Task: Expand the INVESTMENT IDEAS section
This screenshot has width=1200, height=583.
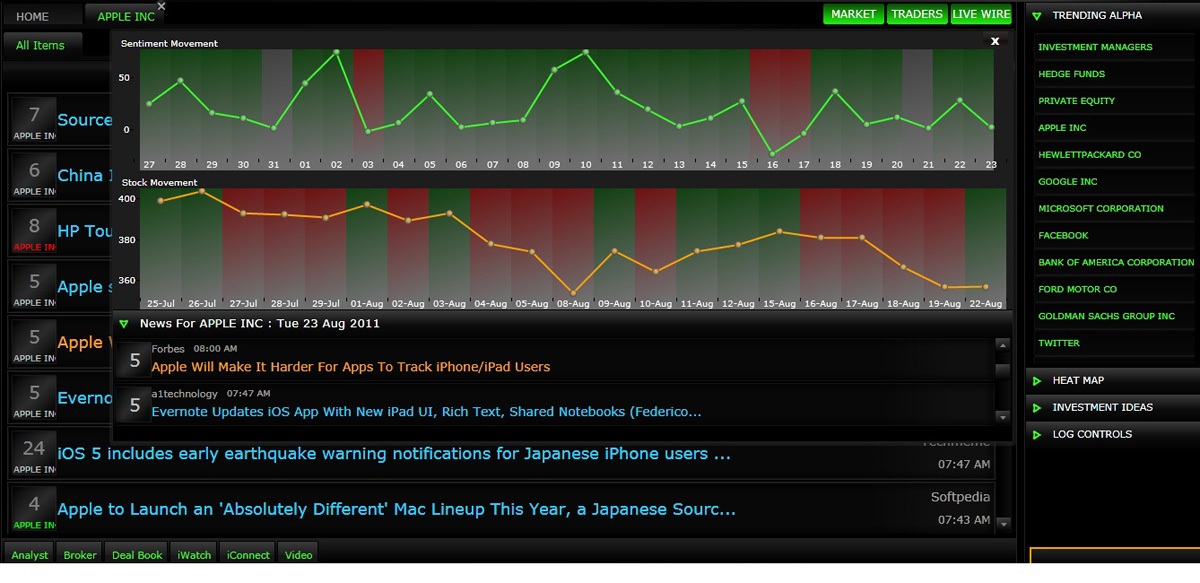Action: click(1037, 408)
